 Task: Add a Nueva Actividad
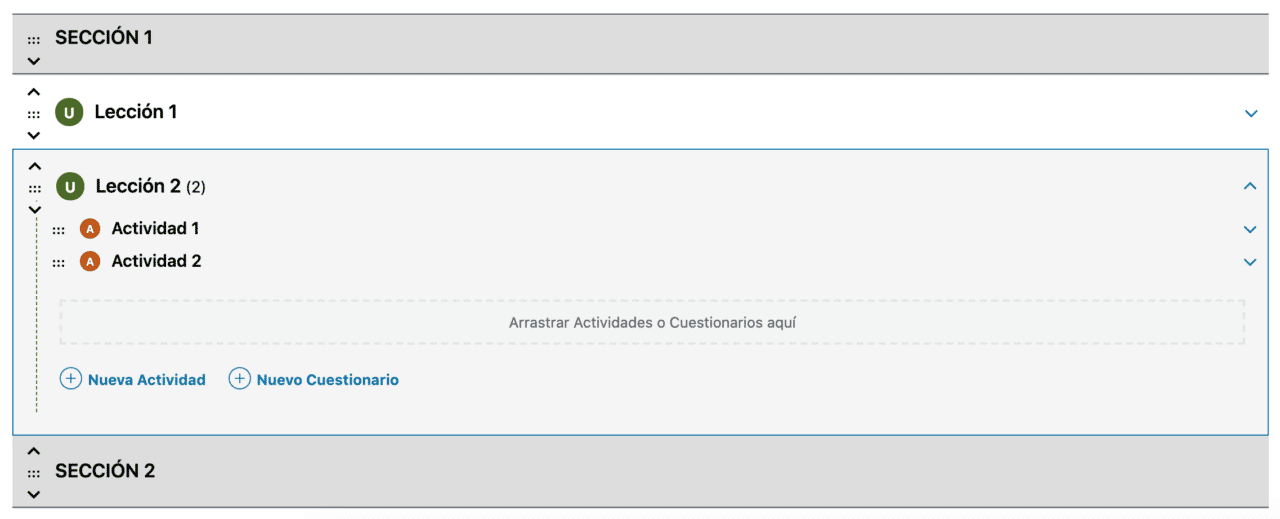pos(133,379)
